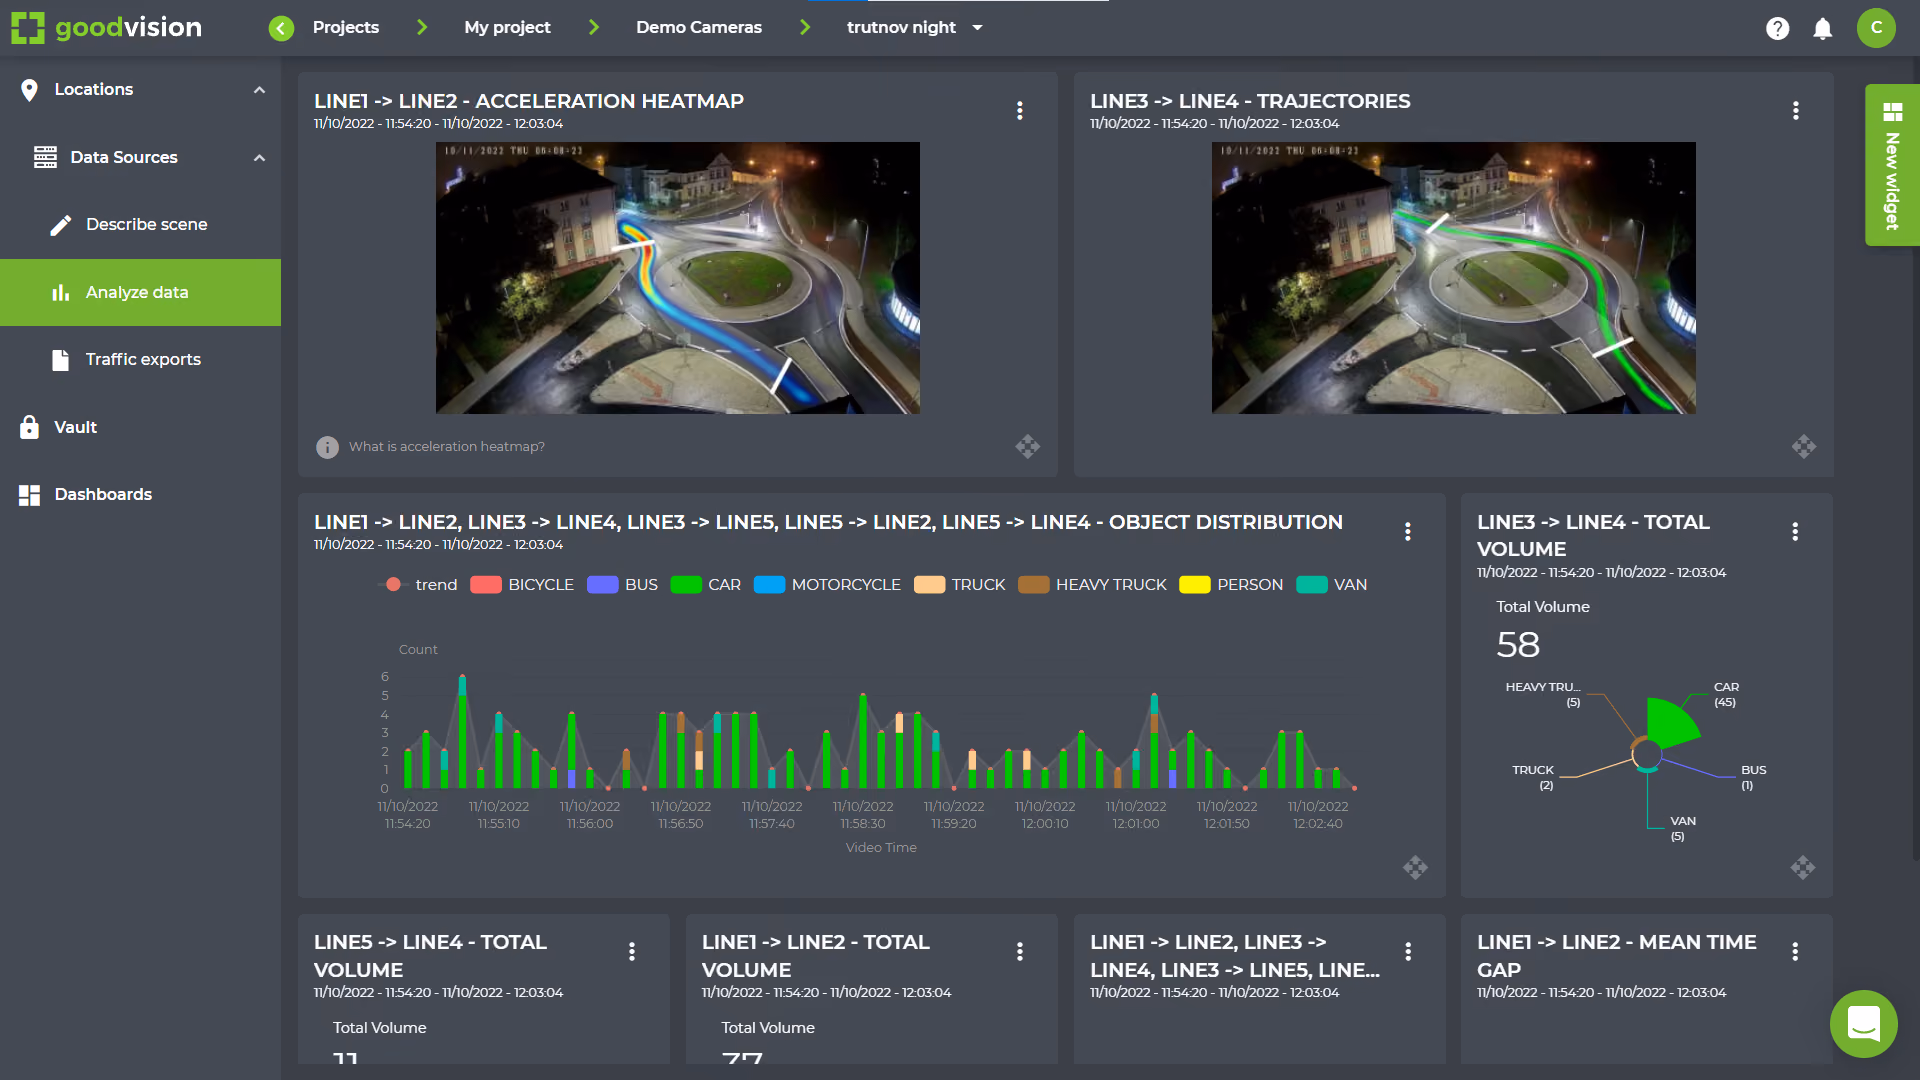
Task: Toggle the MOTORCYCLE legend series
Action: [x=827, y=584]
